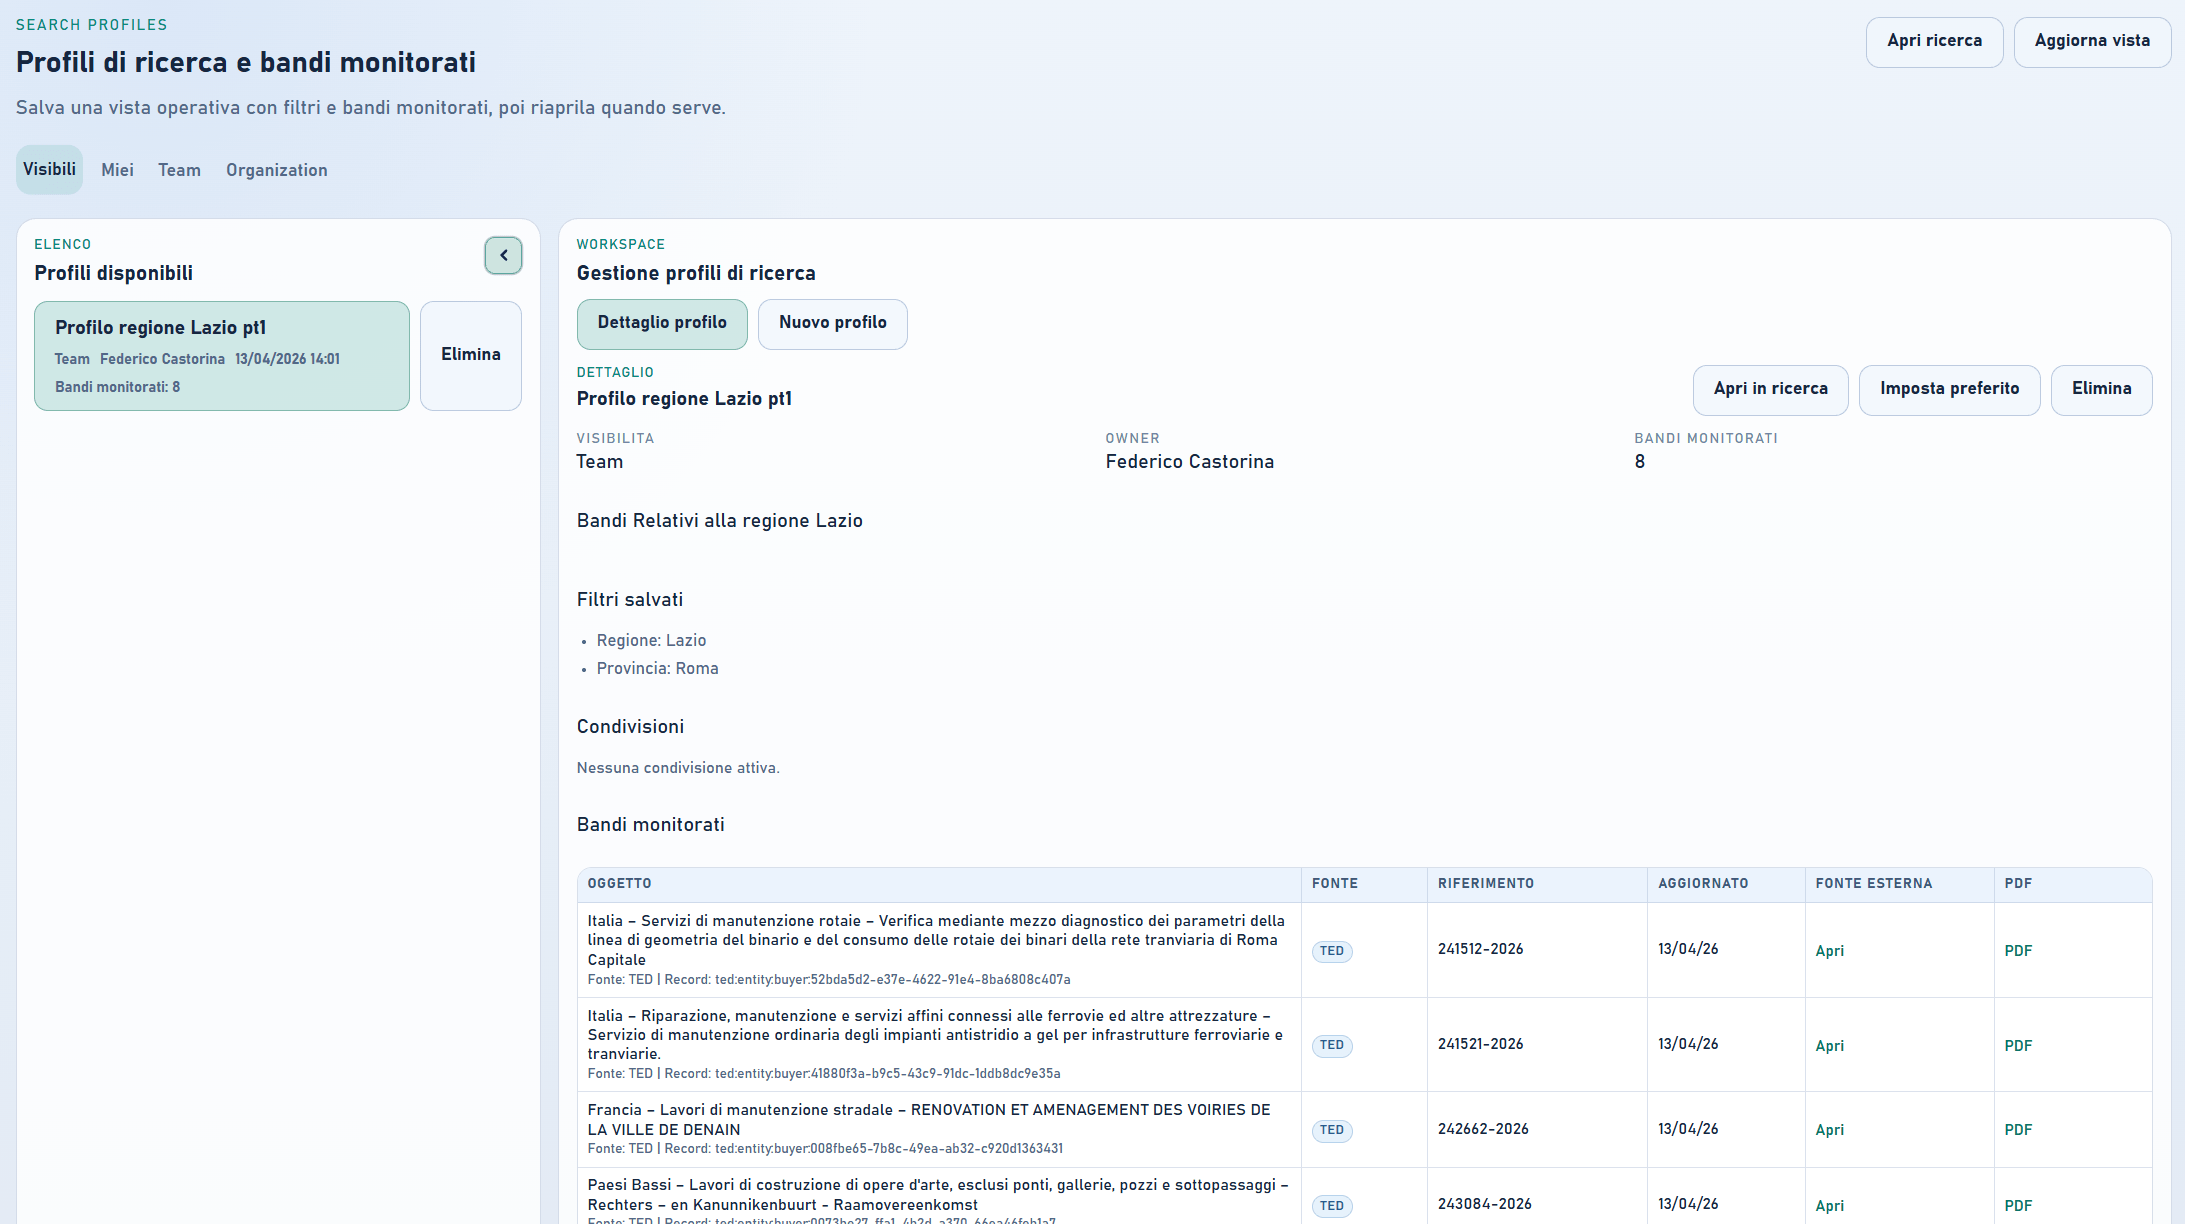2185x1224 pixels.
Task: Open the profile with Apri in ricerca
Action: tap(1770, 389)
